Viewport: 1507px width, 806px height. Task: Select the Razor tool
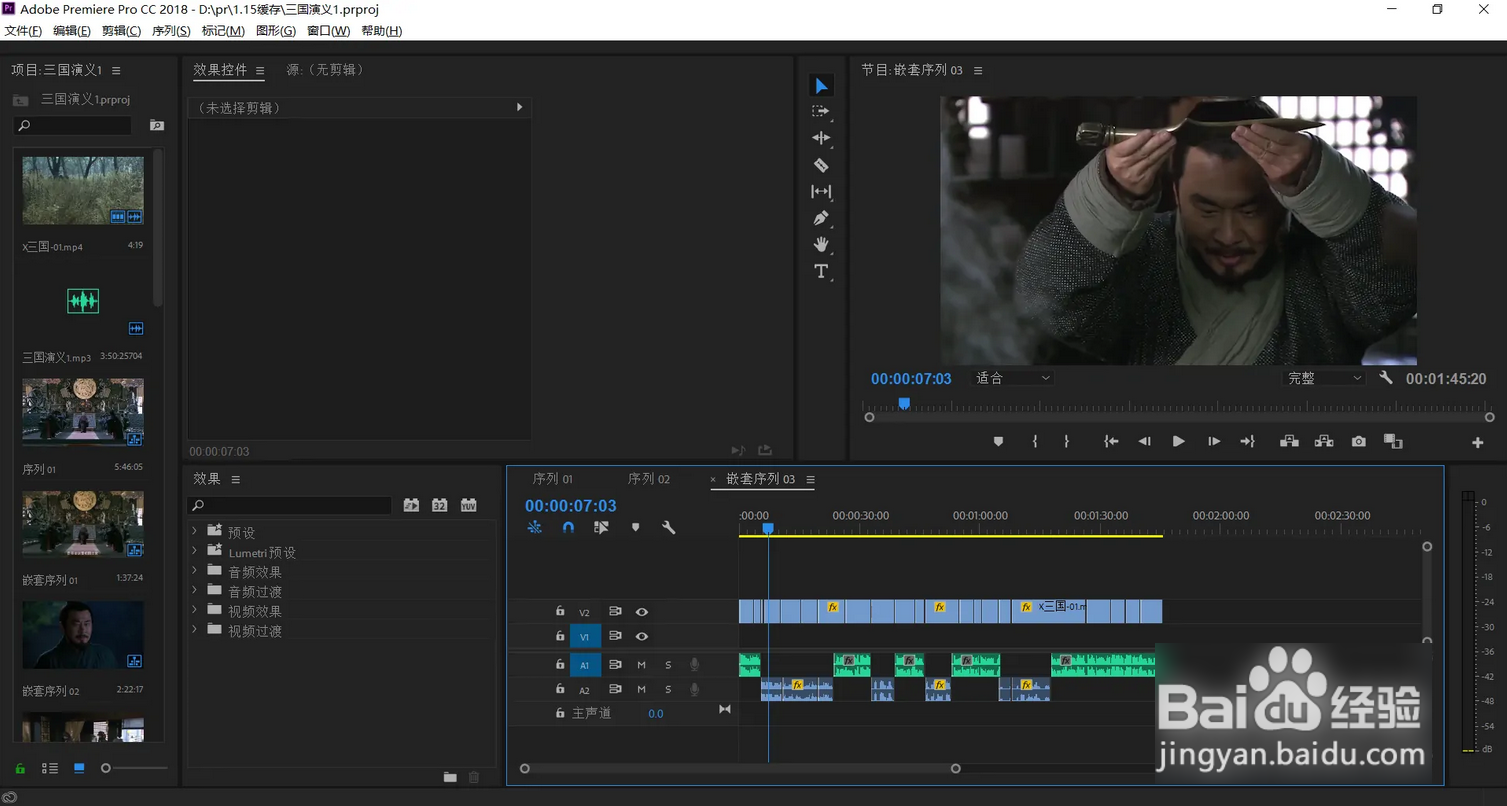pyautogui.click(x=821, y=165)
